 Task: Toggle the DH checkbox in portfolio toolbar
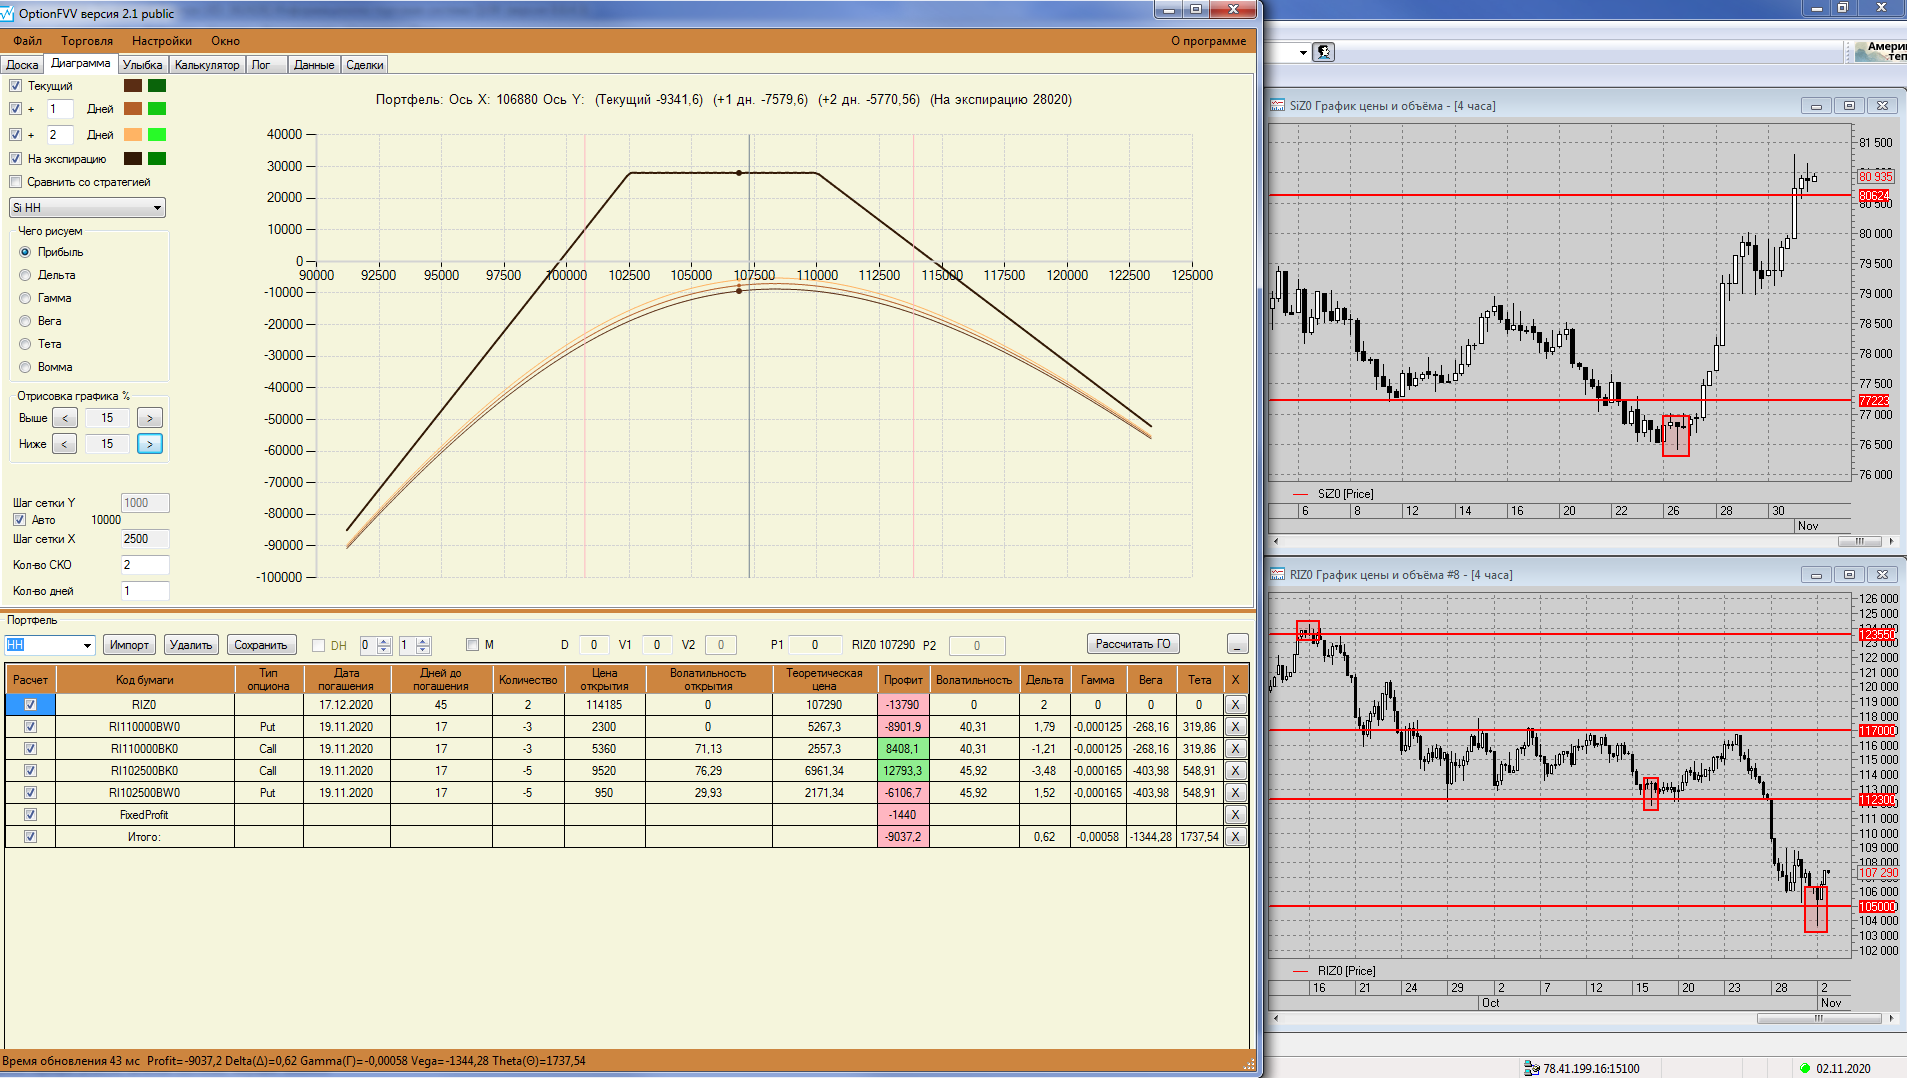(319, 646)
